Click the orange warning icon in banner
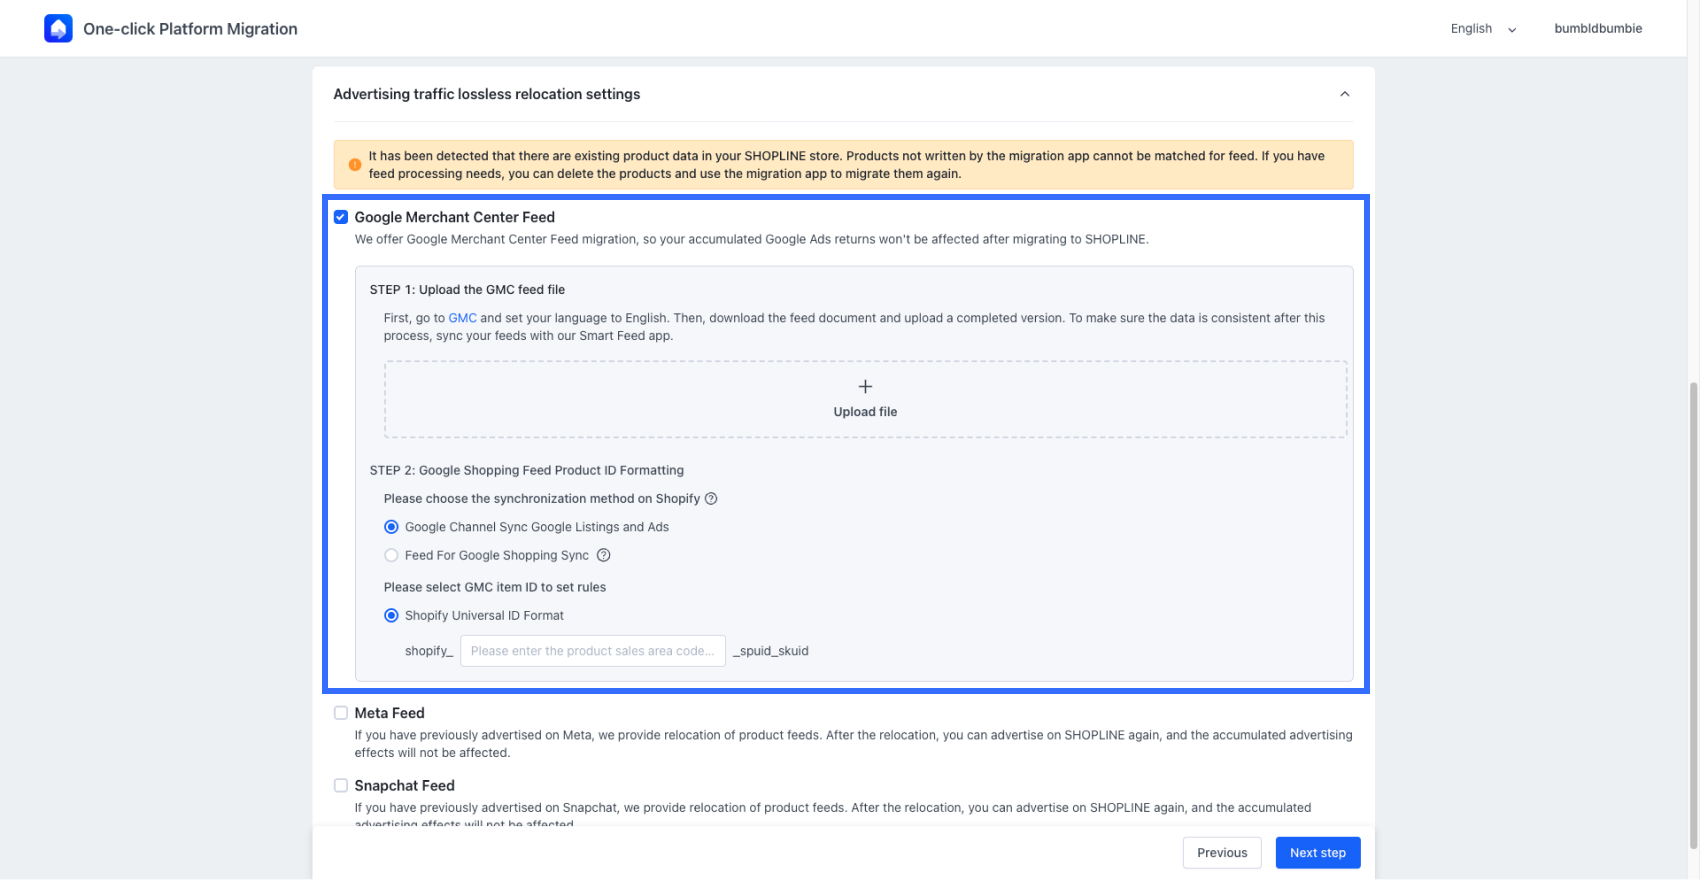Image resolution: width=1700 pixels, height=880 pixels. click(355, 165)
